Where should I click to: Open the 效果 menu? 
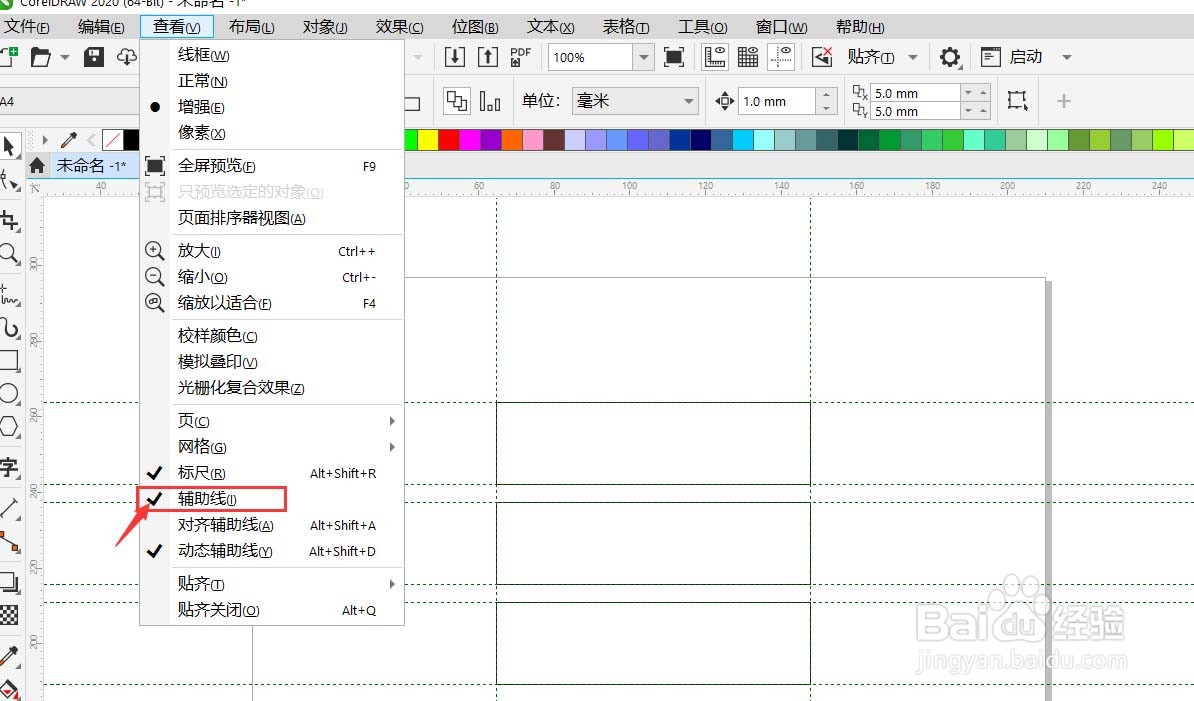coord(399,27)
